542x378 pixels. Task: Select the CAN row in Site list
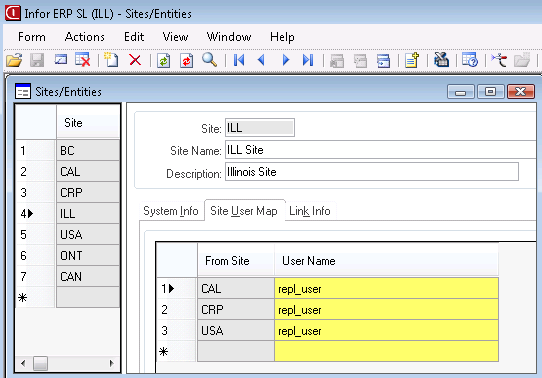tap(88, 276)
